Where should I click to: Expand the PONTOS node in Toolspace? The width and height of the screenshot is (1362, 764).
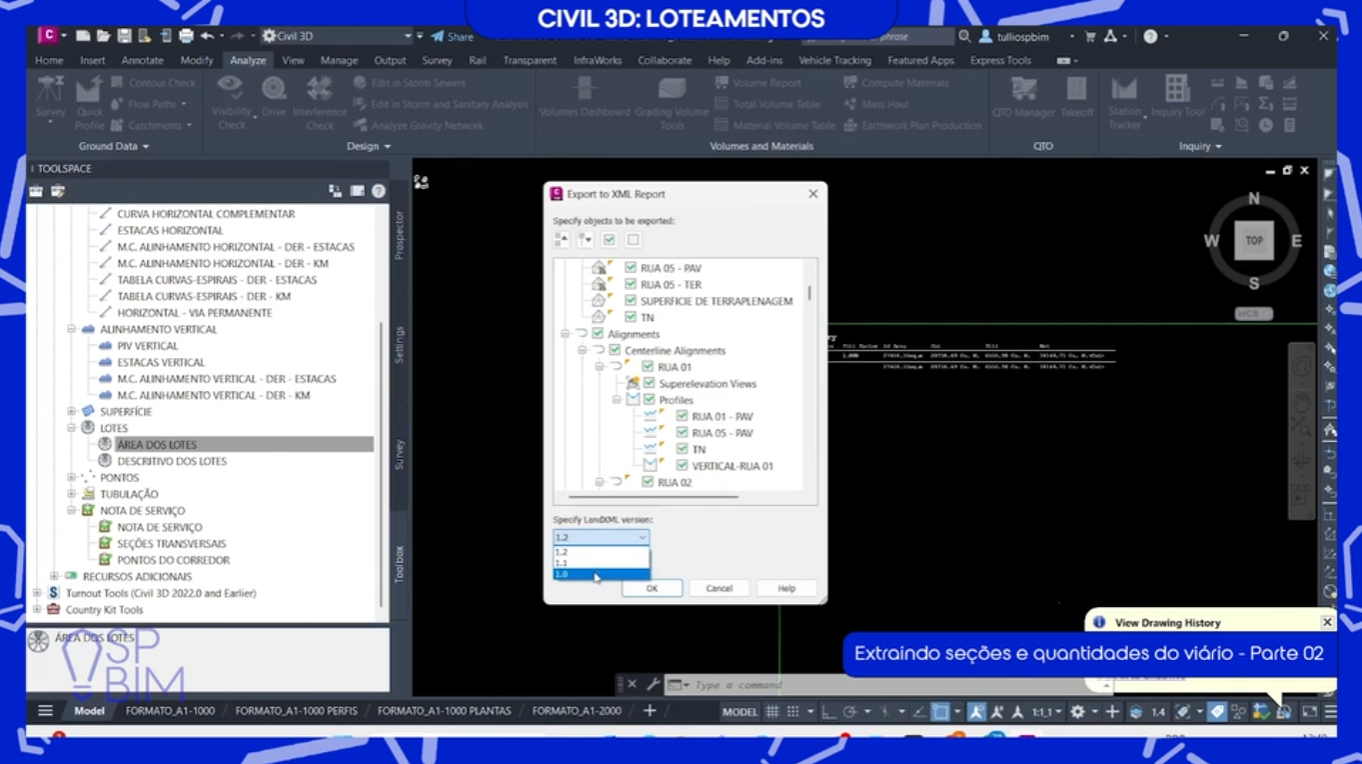point(72,478)
